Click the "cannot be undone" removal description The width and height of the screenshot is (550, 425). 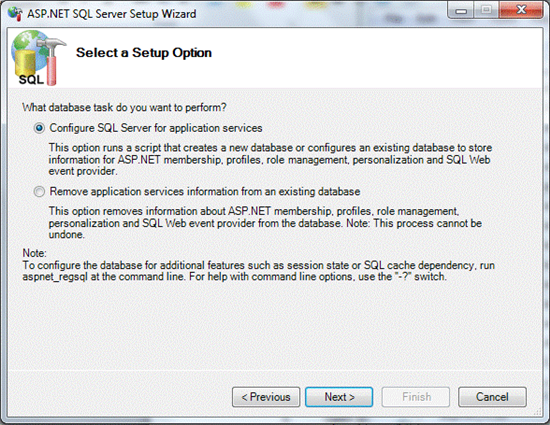click(x=265, y=223)
